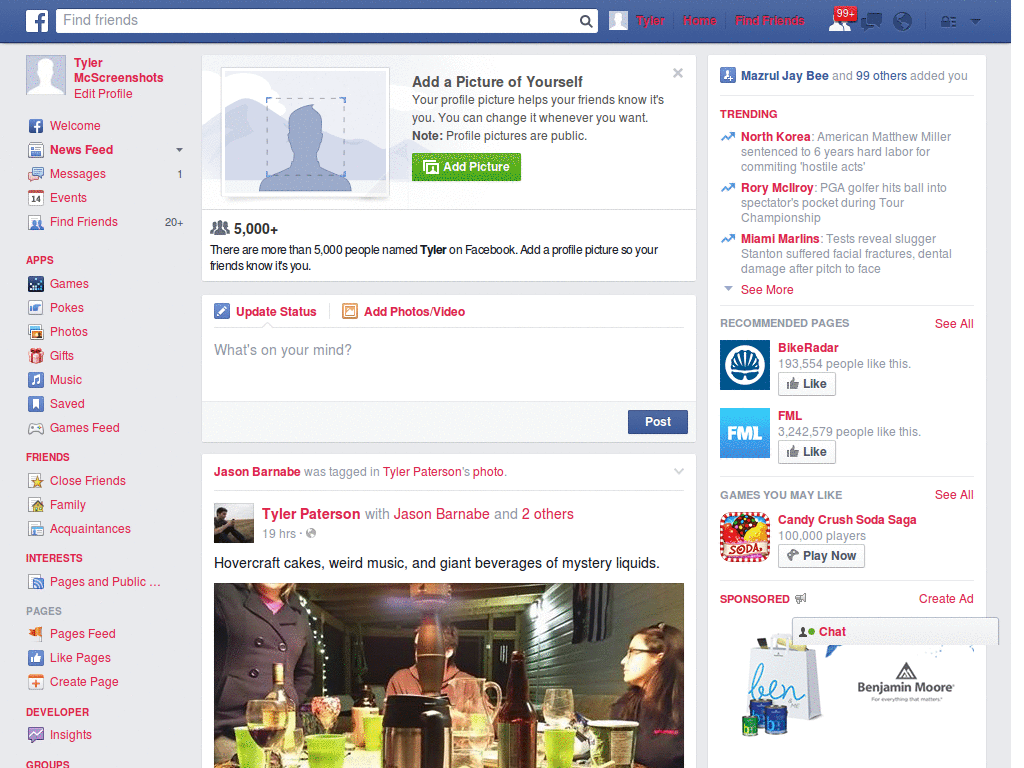Switch to Add Photos/Video tab

tap(404, 312)
